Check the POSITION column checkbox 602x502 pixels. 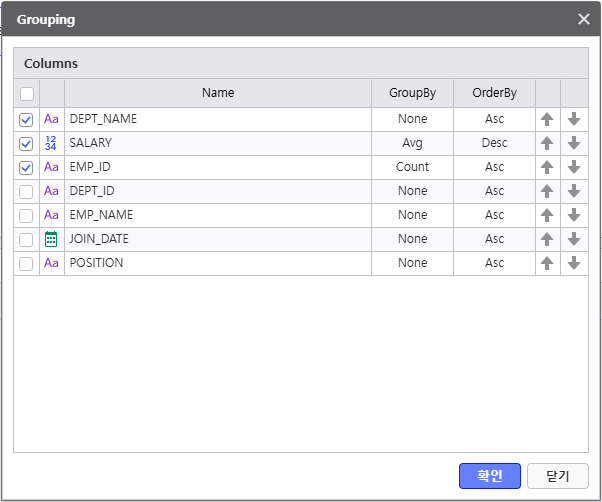tap(26, 263)
